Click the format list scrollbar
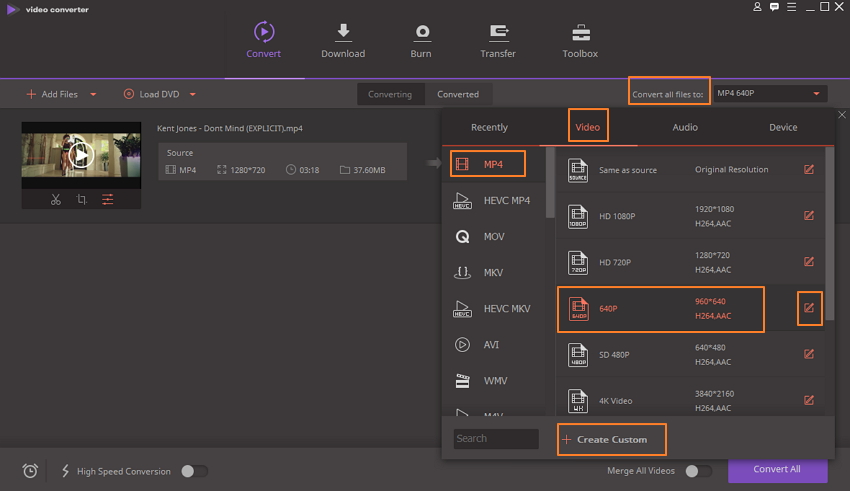Image resolution: width=850 pixels, height=491 pixels. click(550, 182)
